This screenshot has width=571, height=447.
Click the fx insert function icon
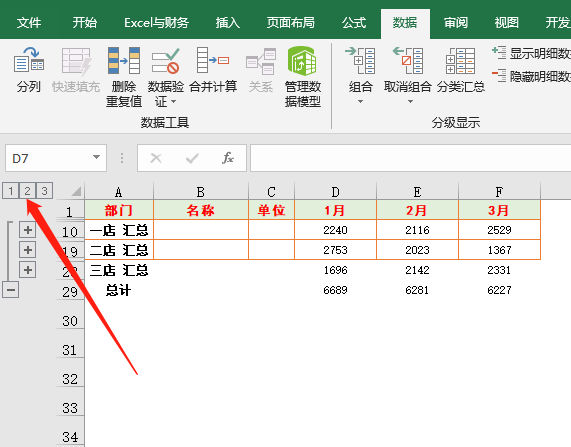(x=228, y=158)
